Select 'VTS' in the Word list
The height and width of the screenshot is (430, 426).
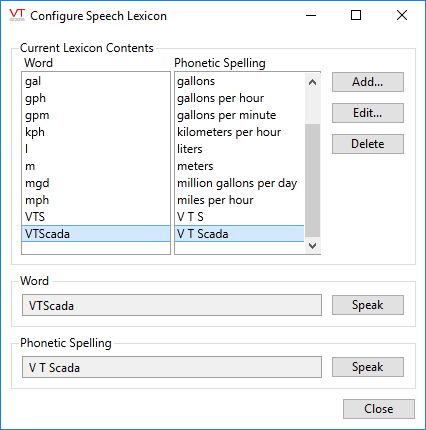[96, 217]
